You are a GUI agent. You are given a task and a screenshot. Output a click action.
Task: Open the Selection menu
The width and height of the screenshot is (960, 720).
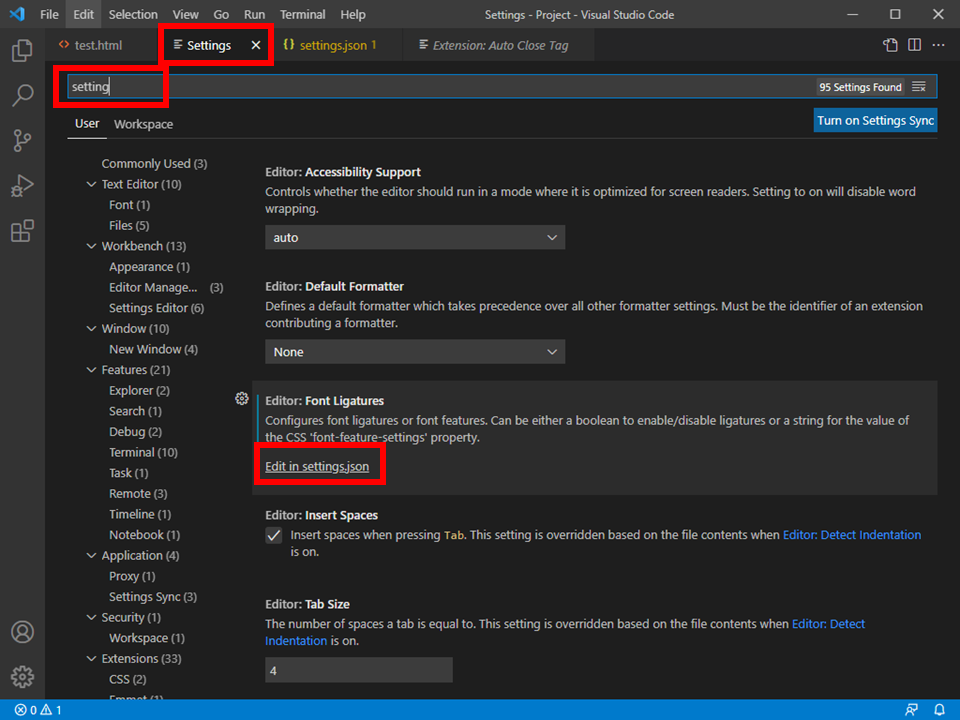(133, 14)
